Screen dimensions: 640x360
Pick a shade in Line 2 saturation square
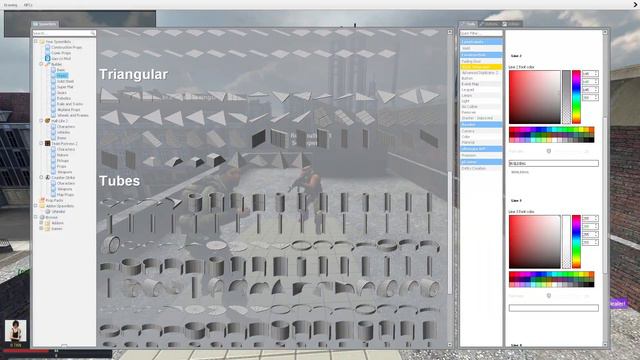[534, 97]
